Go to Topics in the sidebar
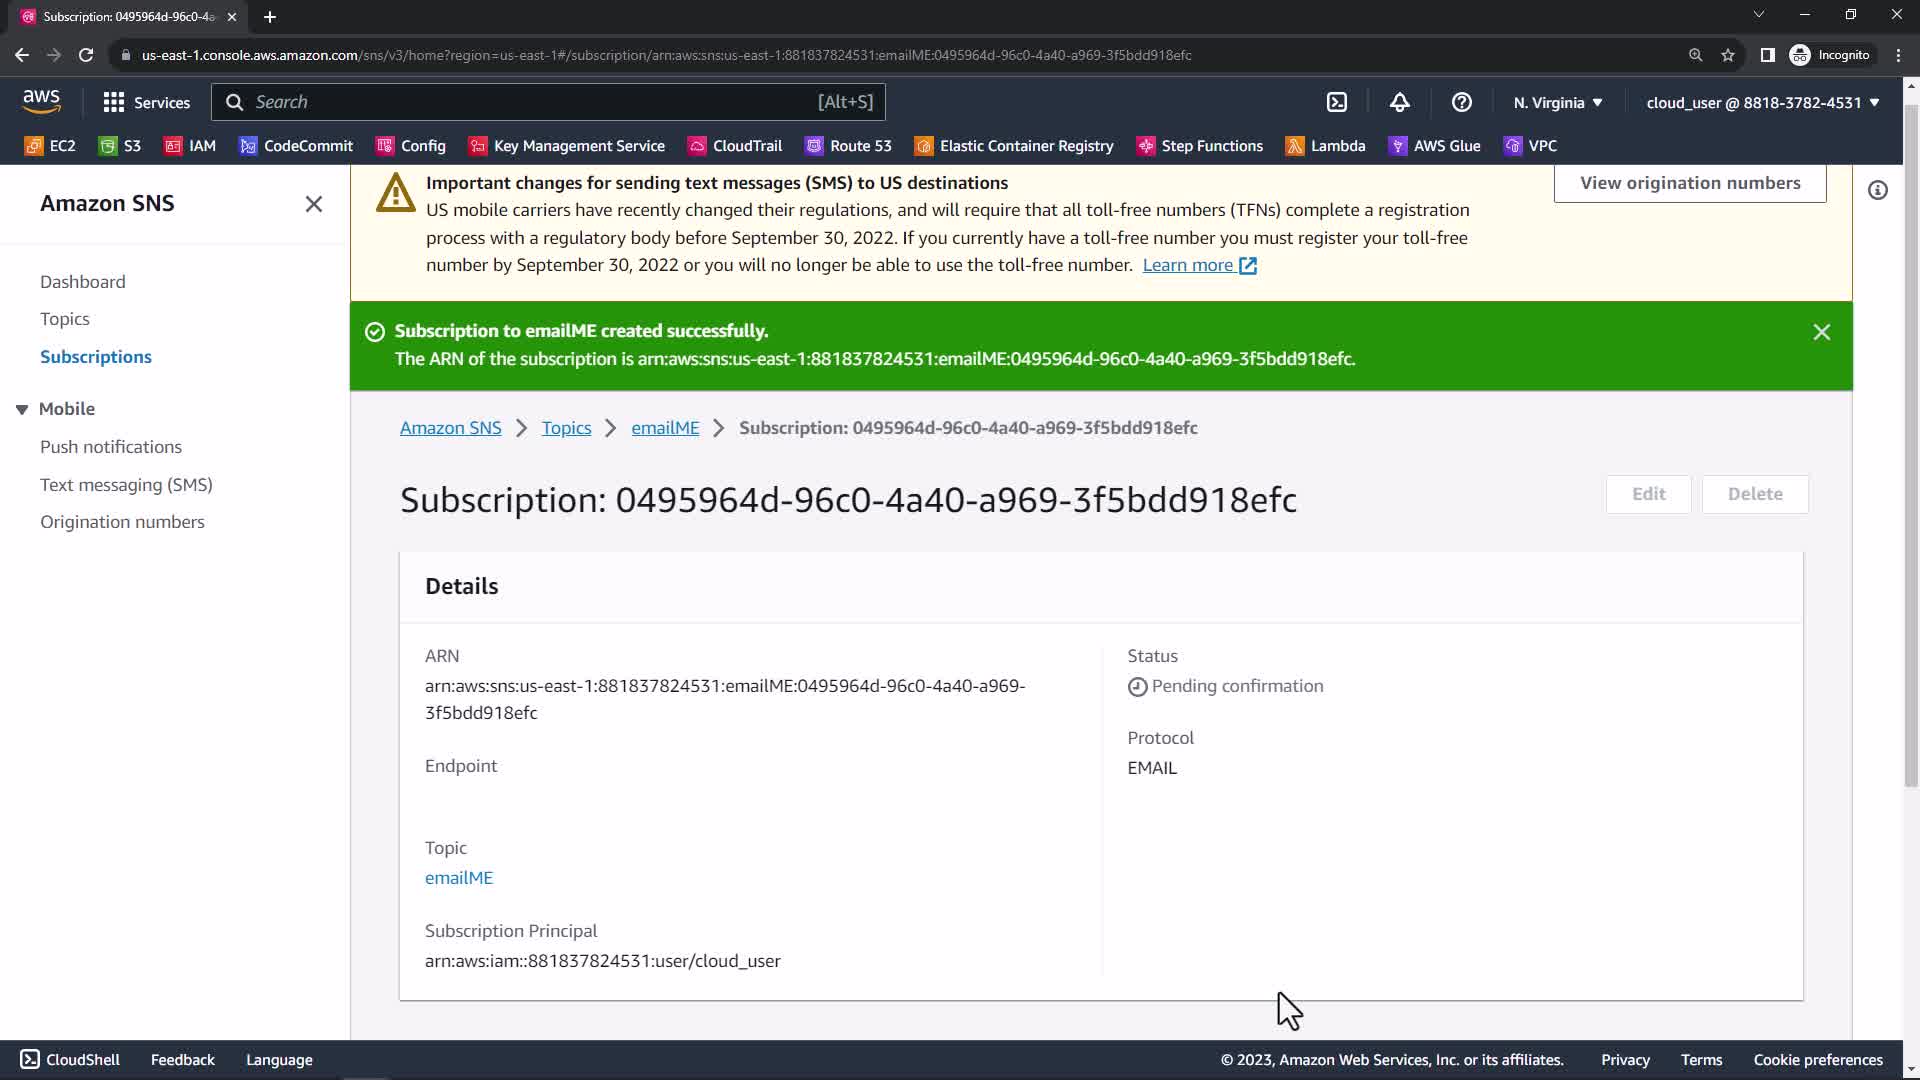This screenshot has width=1920, height=1080. tap(65, 319)
